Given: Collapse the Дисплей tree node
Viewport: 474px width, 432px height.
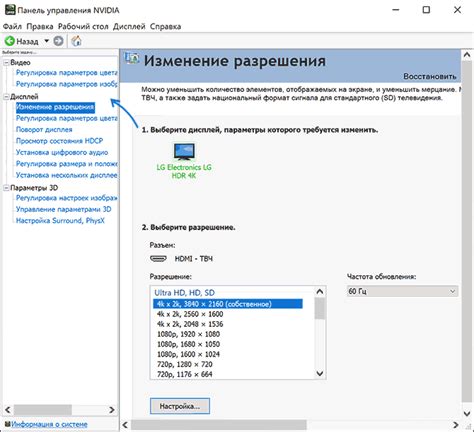Looking at the screenshot, I should [6, 97].
